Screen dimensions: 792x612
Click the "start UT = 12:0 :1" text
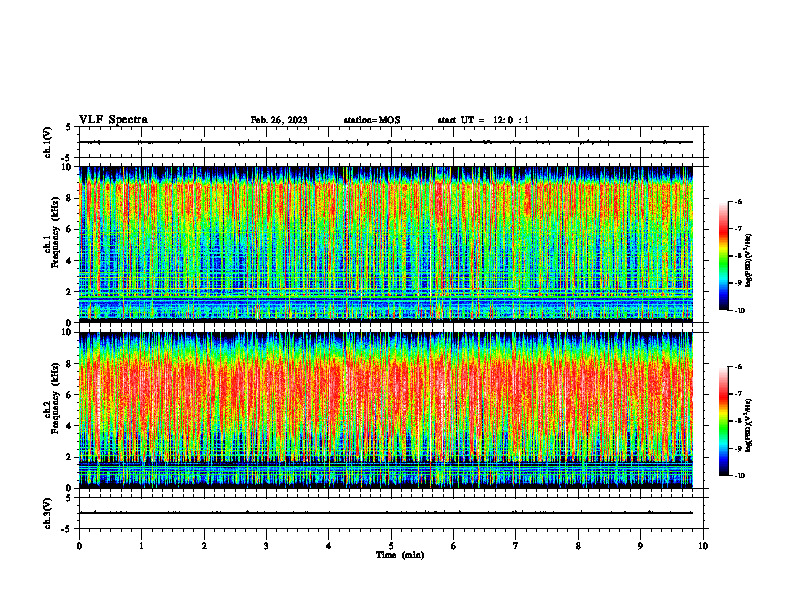click(x=483, y=120)
